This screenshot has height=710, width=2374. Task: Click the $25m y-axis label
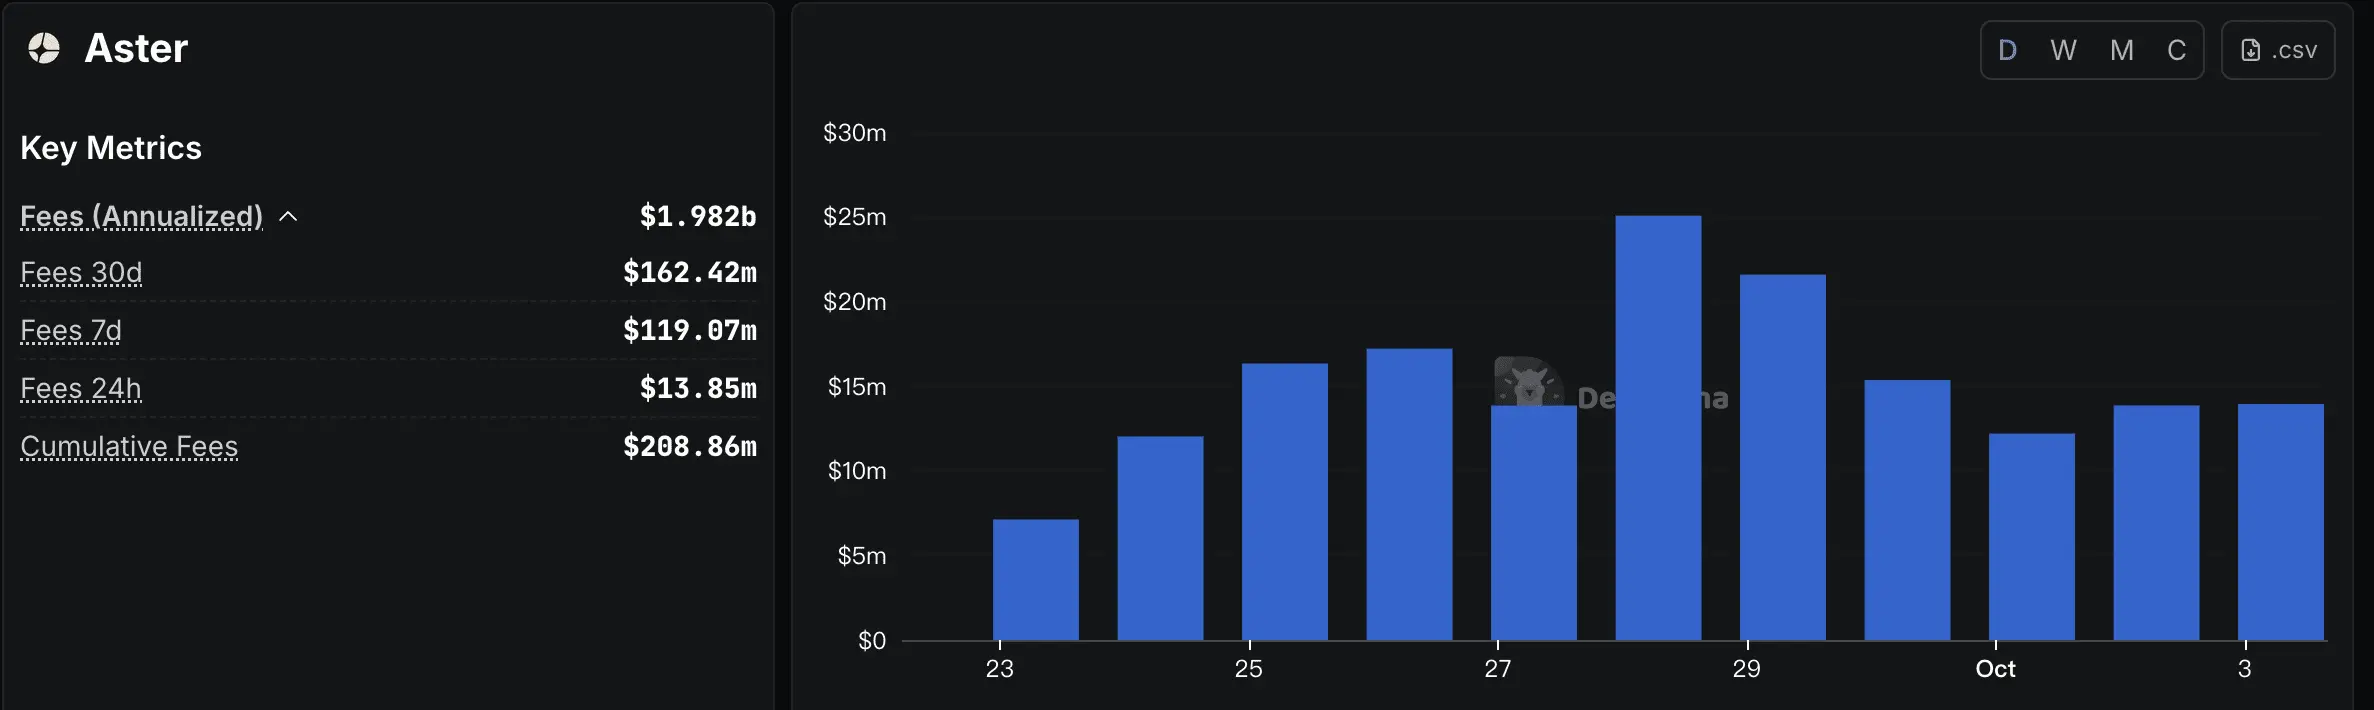click(854, 217)
